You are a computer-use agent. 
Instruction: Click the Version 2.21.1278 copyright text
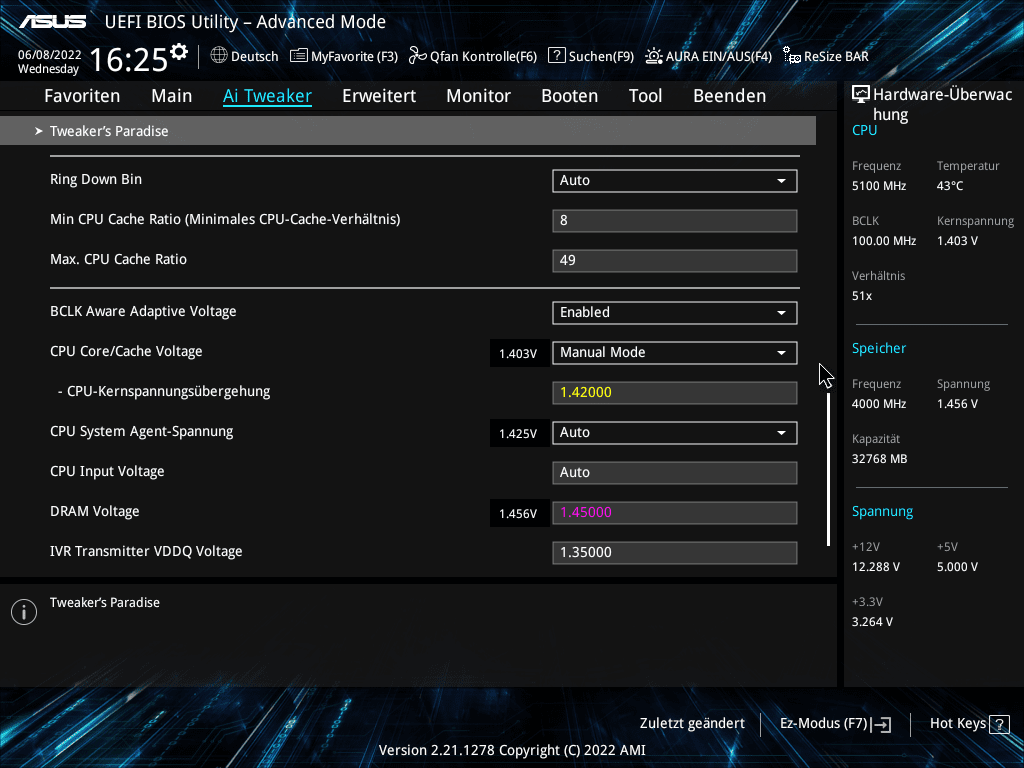512,750
